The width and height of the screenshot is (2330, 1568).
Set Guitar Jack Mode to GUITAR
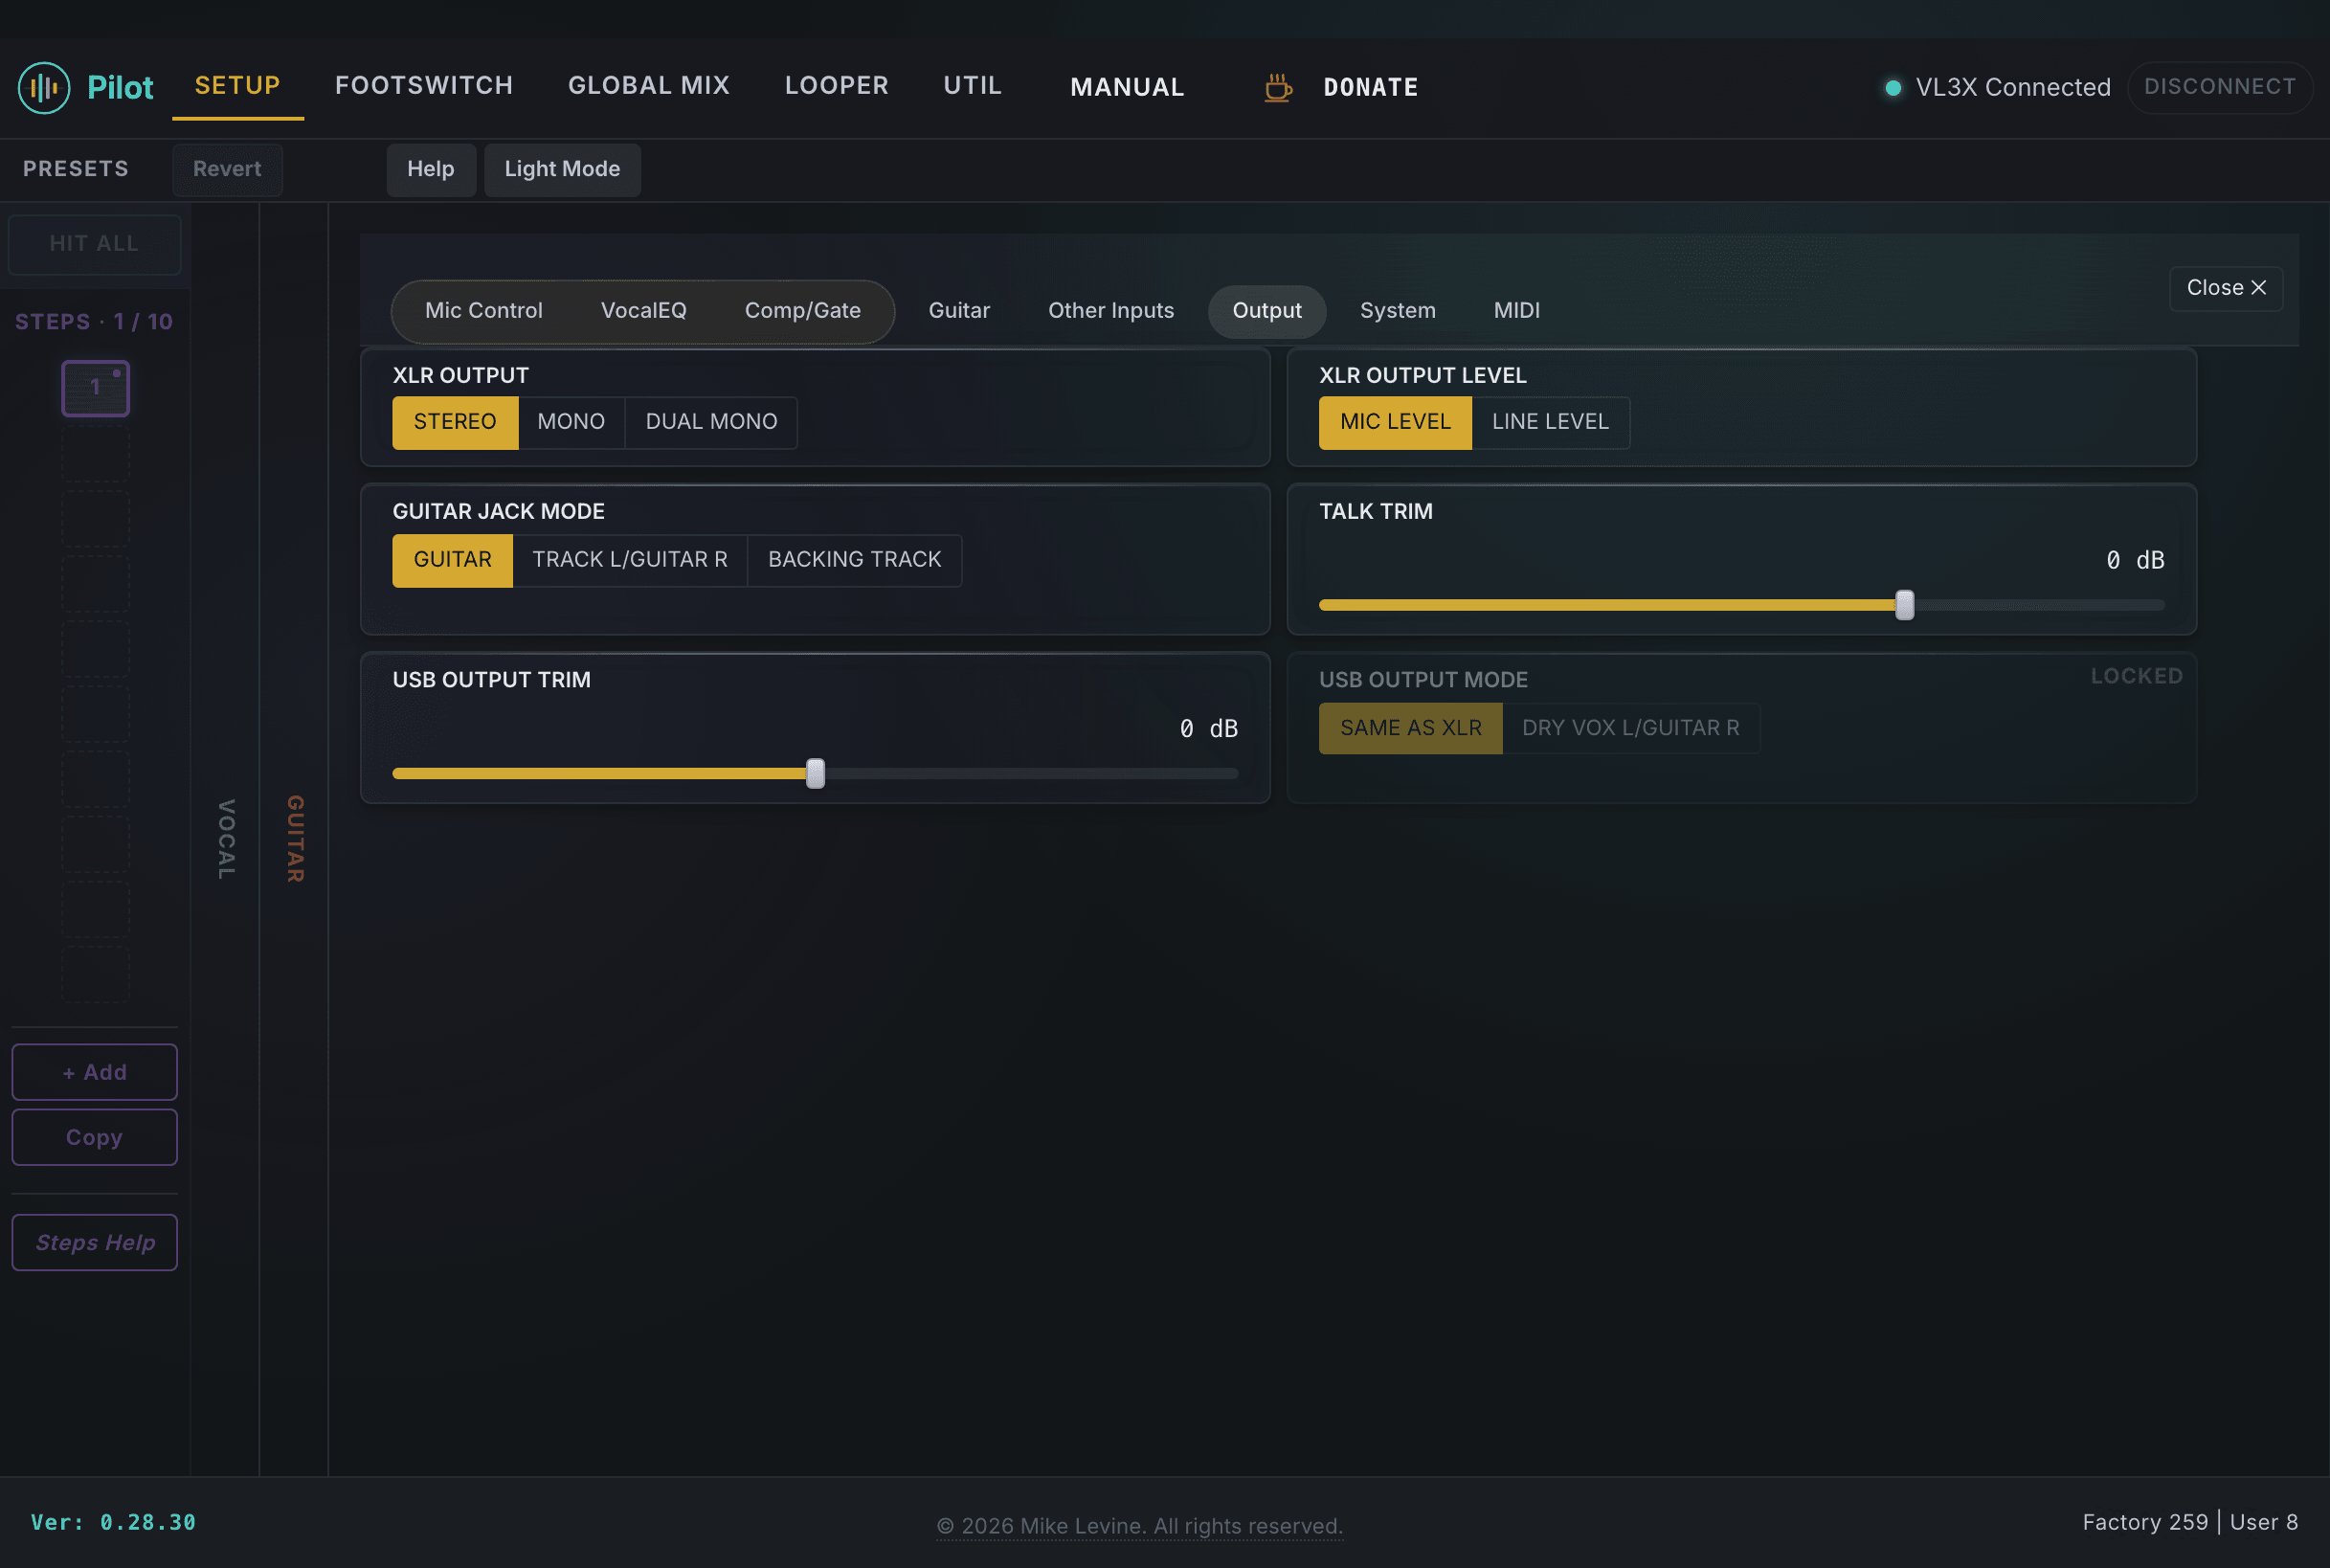[x=452, y=560]
